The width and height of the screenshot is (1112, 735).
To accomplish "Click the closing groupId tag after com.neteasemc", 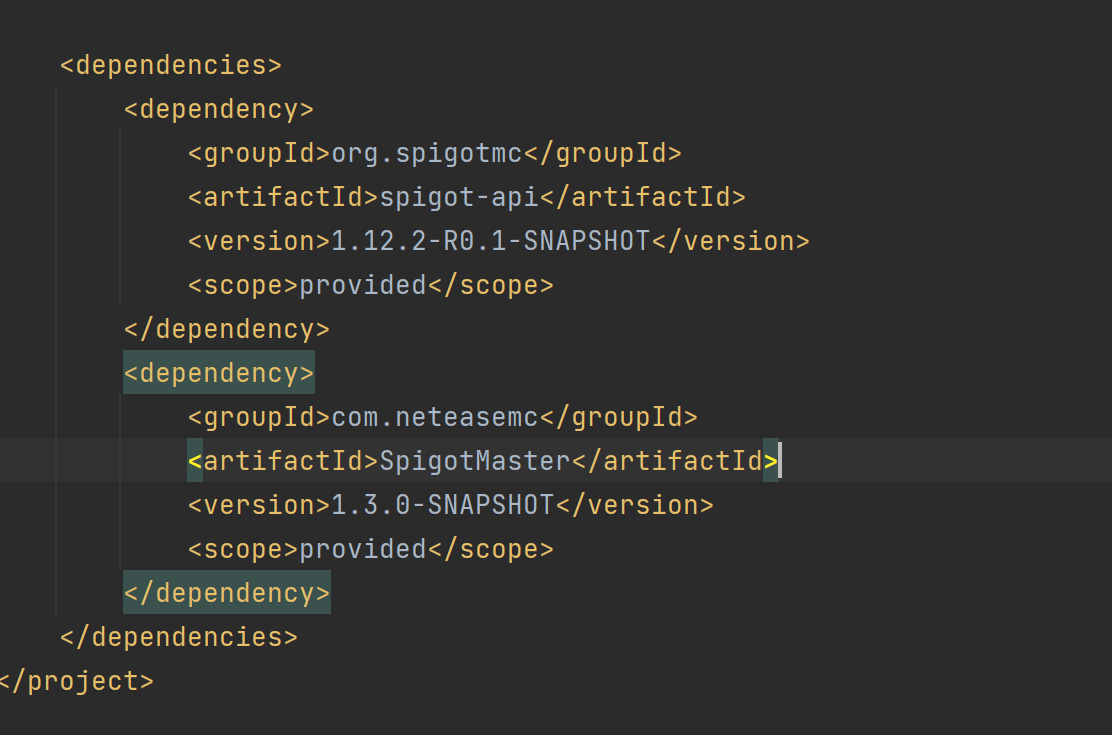I will [x=618, y=417].
